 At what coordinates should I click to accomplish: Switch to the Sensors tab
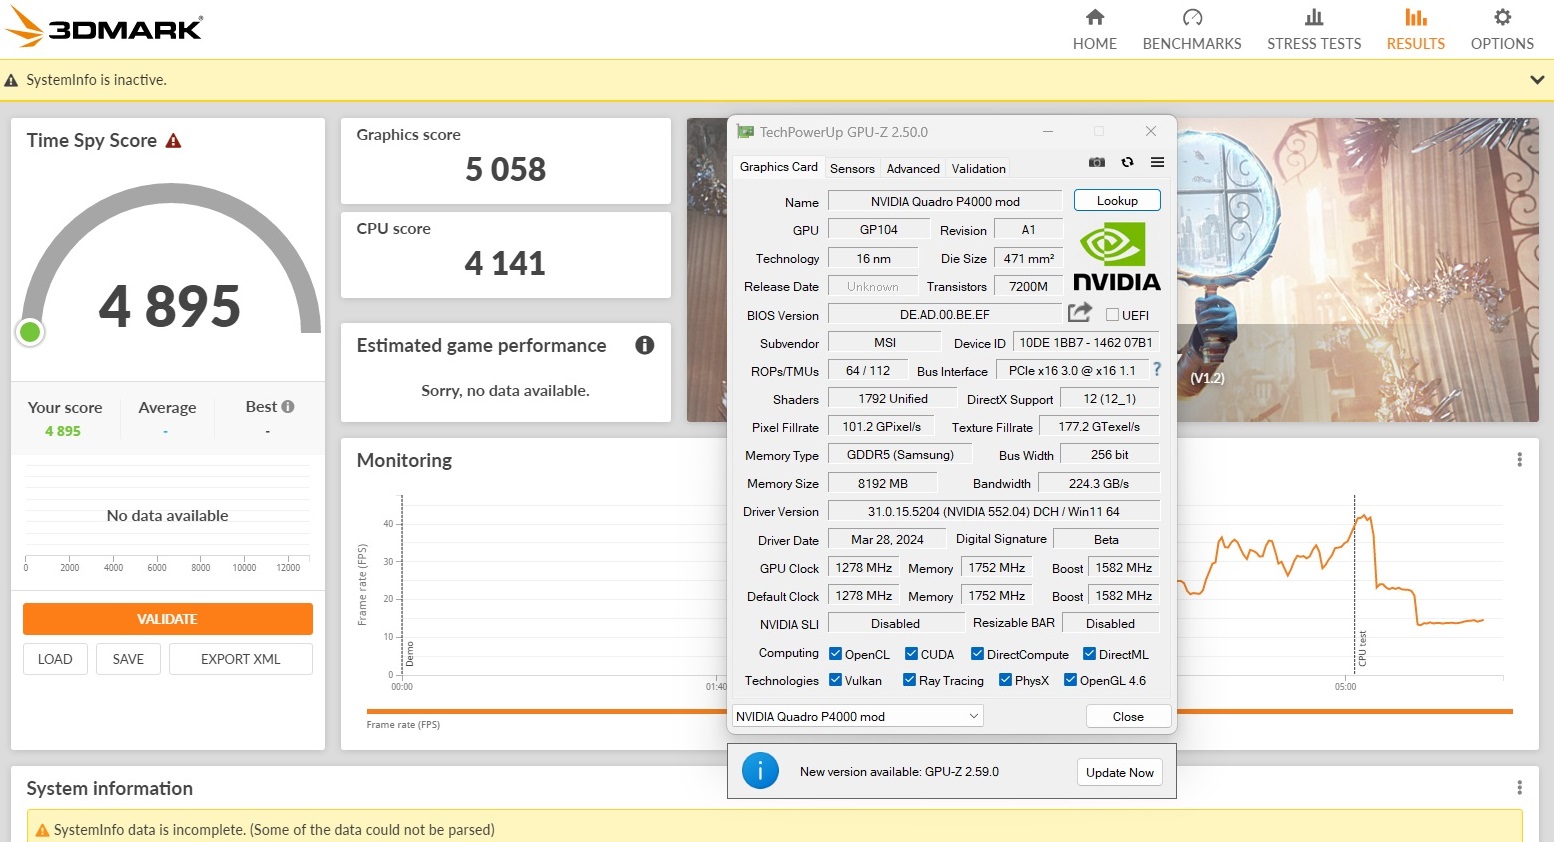click(852, 169)
